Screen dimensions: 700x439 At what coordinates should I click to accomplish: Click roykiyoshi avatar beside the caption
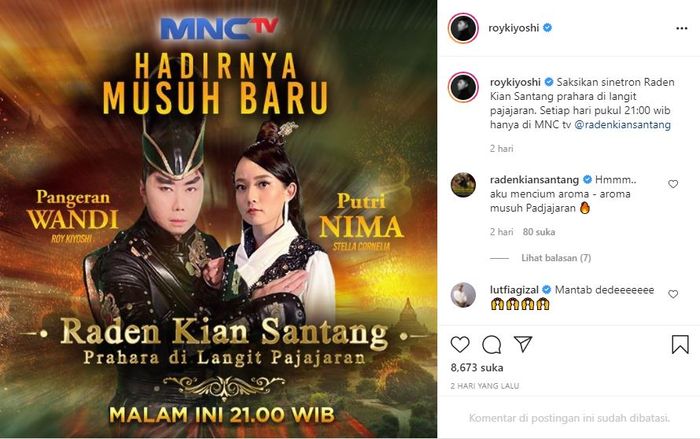pyautogui.click(x=463, y=88)
